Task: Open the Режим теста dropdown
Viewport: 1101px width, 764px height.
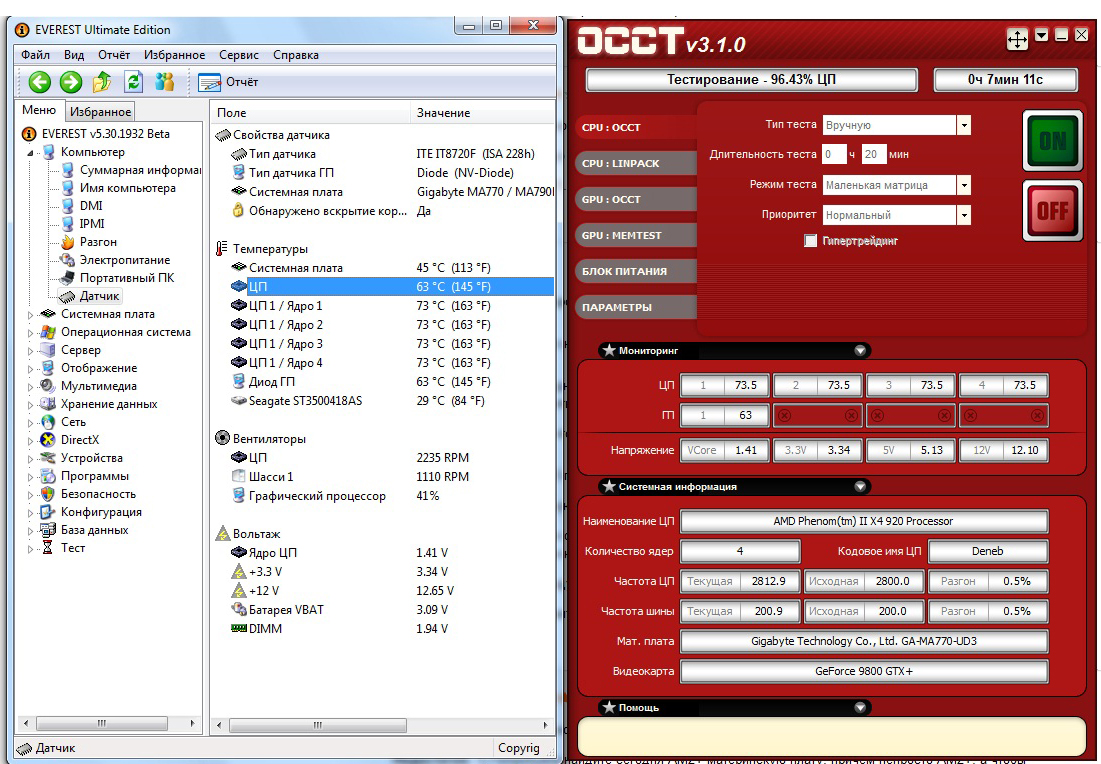Action: (964, 185)
